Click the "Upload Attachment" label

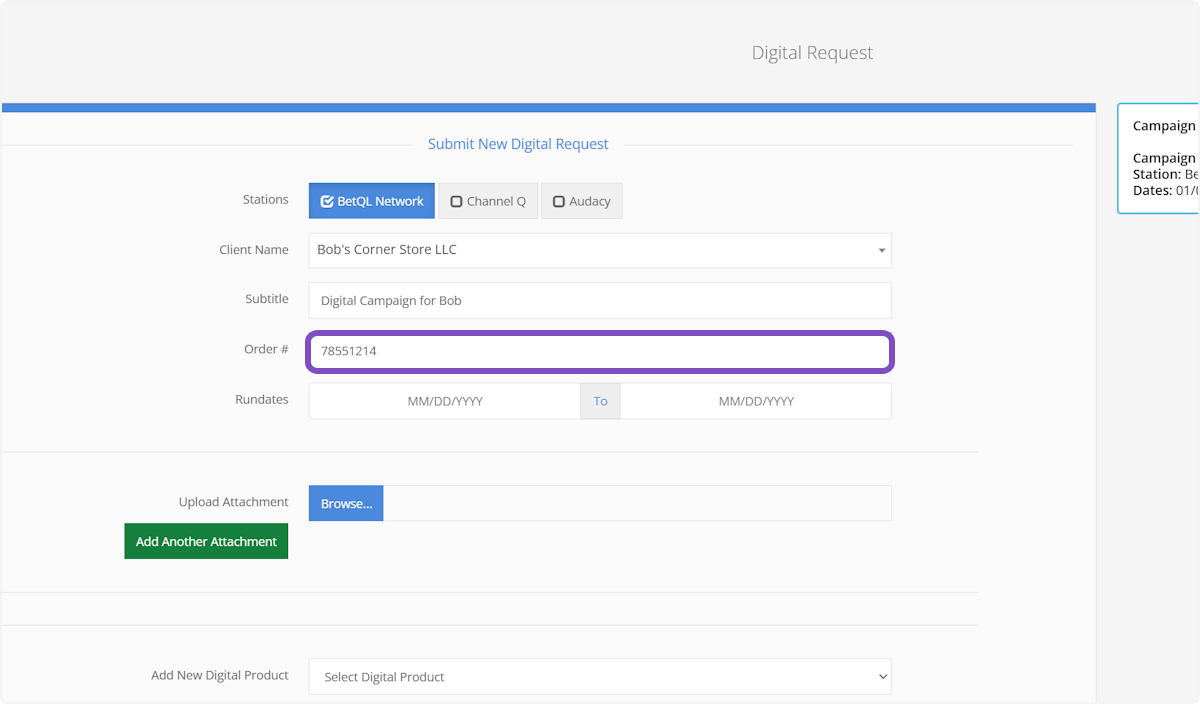point(233,502)
